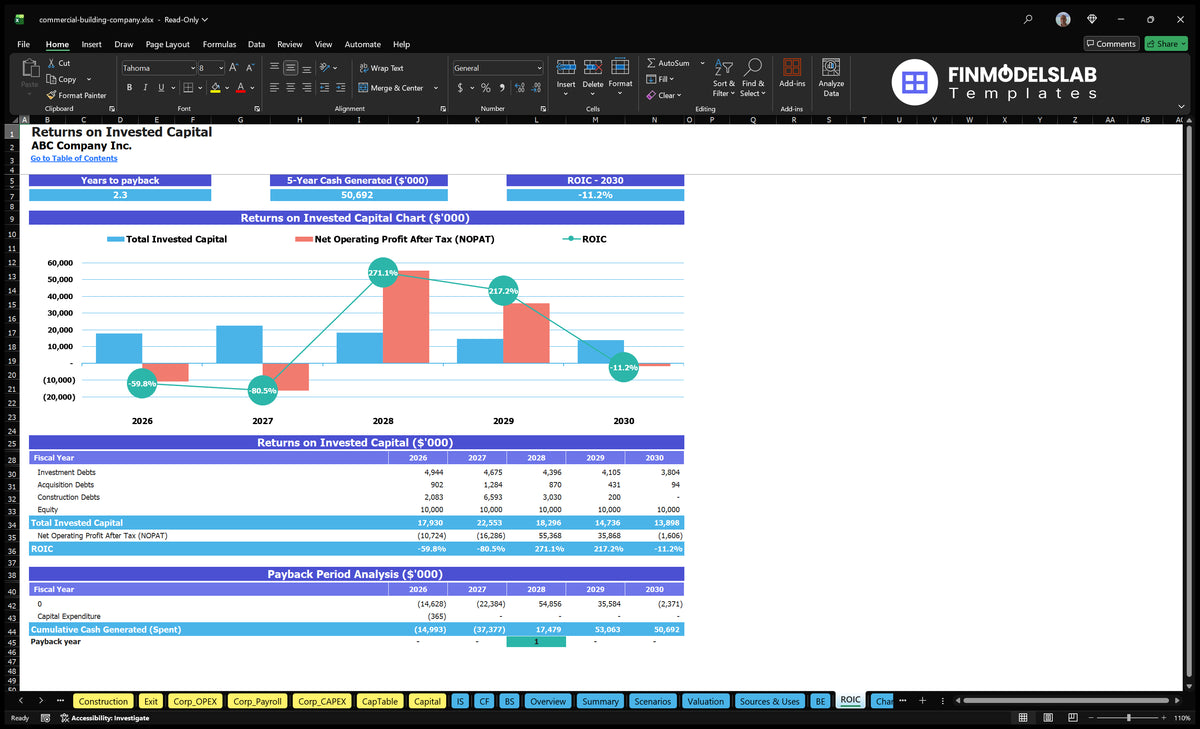Switch to the Scenarios sheet tab

pyautogui.click(x=653, y=701)
